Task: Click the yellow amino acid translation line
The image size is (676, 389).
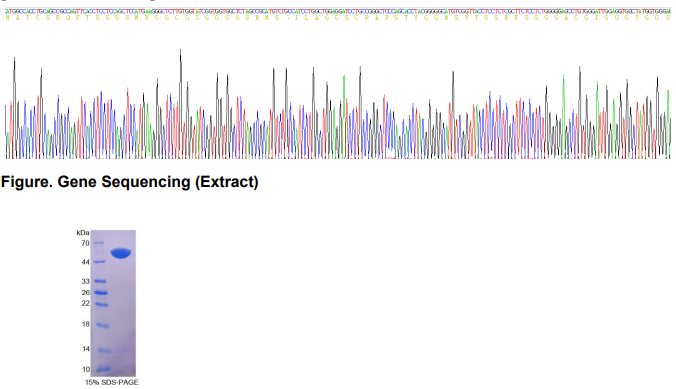Action: tap(338, 18)
